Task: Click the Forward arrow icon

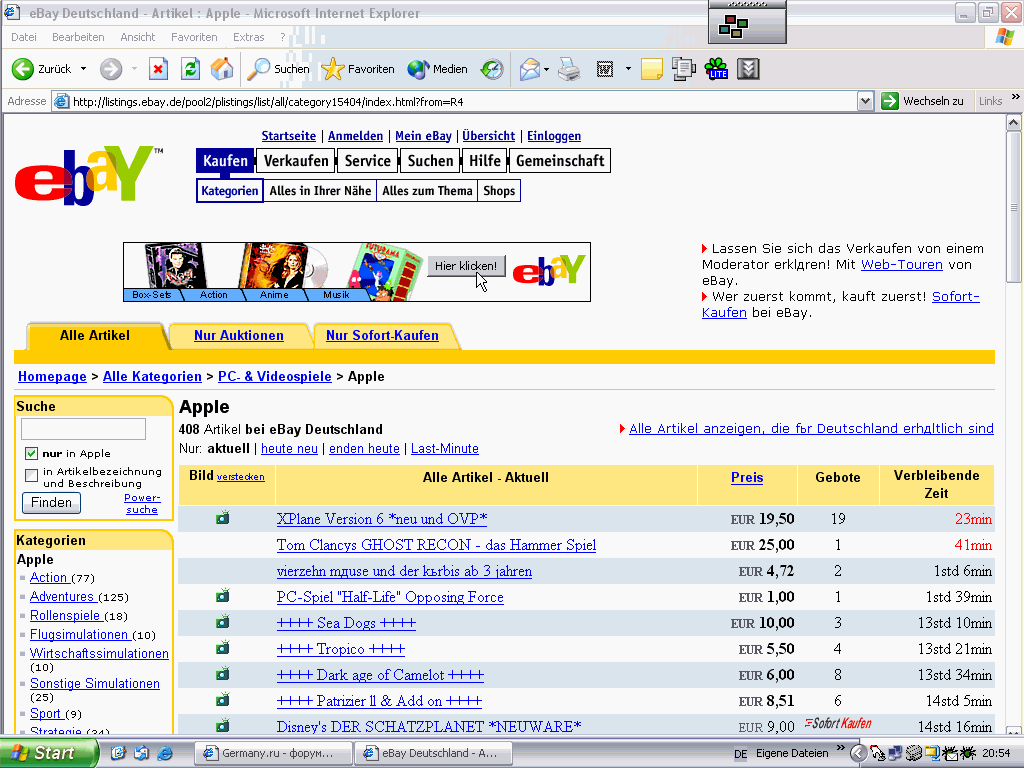Action: coord(111,69)
